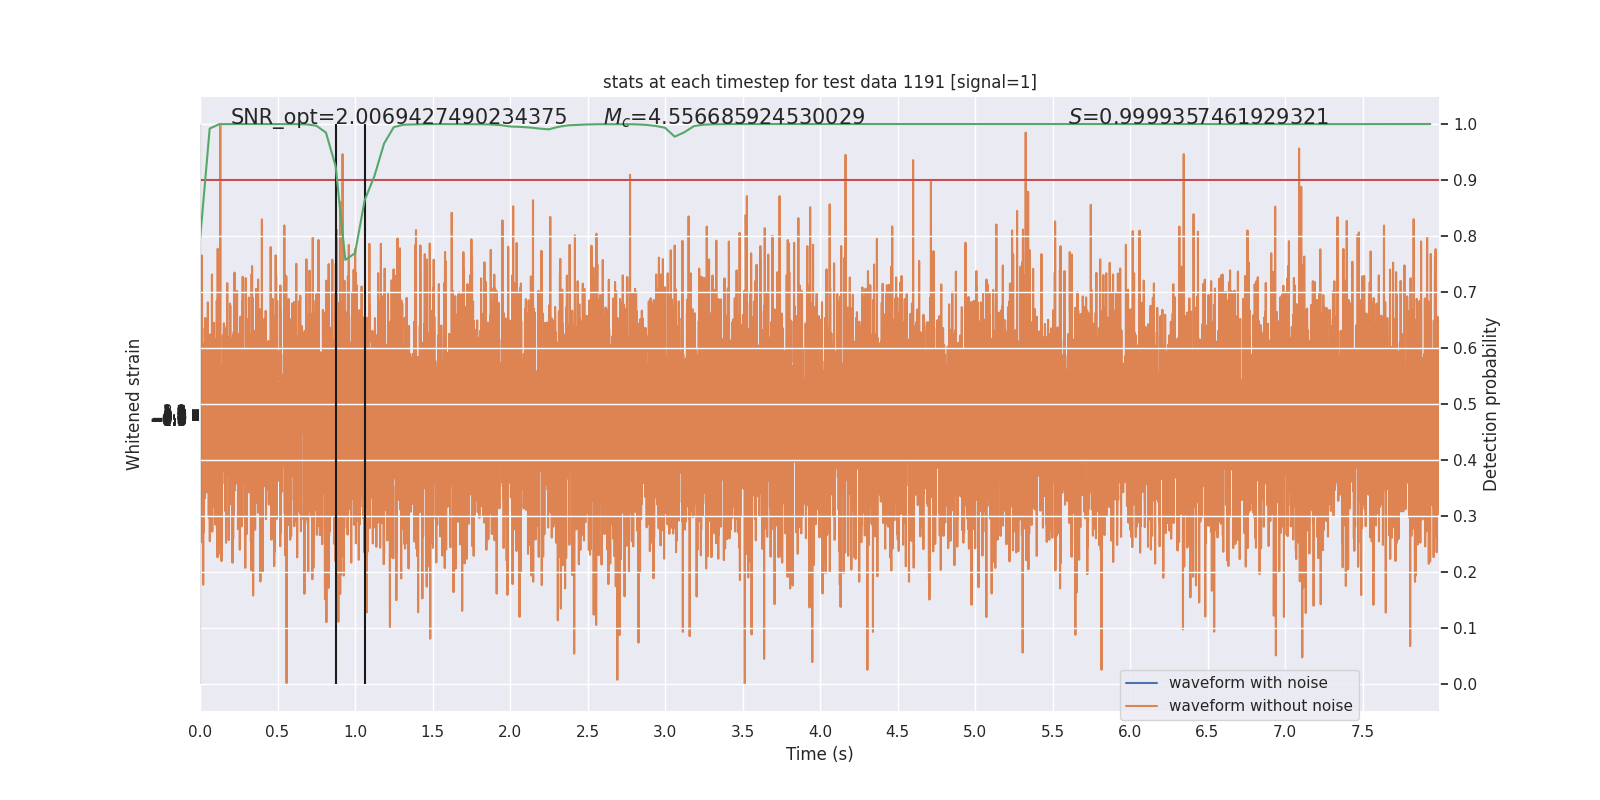This screenshot has width=1600, height=800.
Task: Click the 'Whitened strain' y-axis label
Action: pos(134,404)
